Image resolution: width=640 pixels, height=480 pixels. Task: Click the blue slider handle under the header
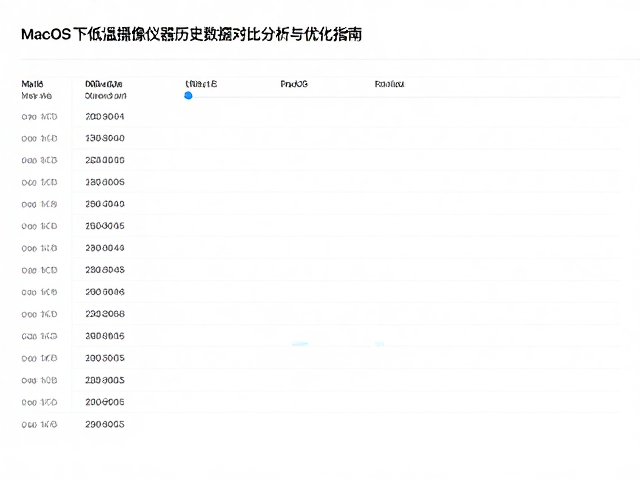(188, 96)
